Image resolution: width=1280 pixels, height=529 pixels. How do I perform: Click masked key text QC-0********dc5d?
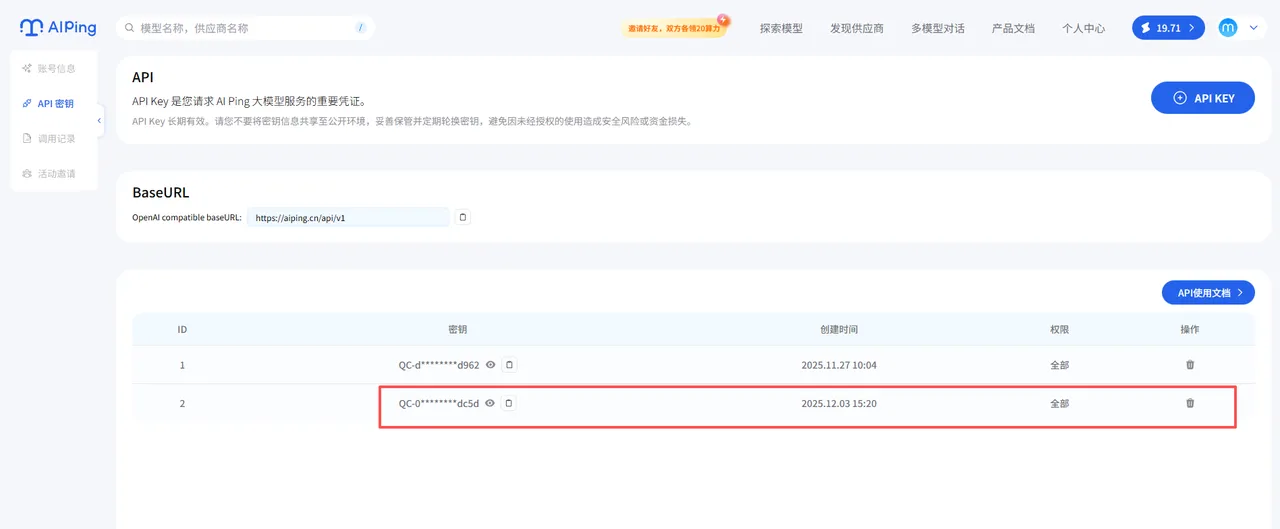point(439,403)
